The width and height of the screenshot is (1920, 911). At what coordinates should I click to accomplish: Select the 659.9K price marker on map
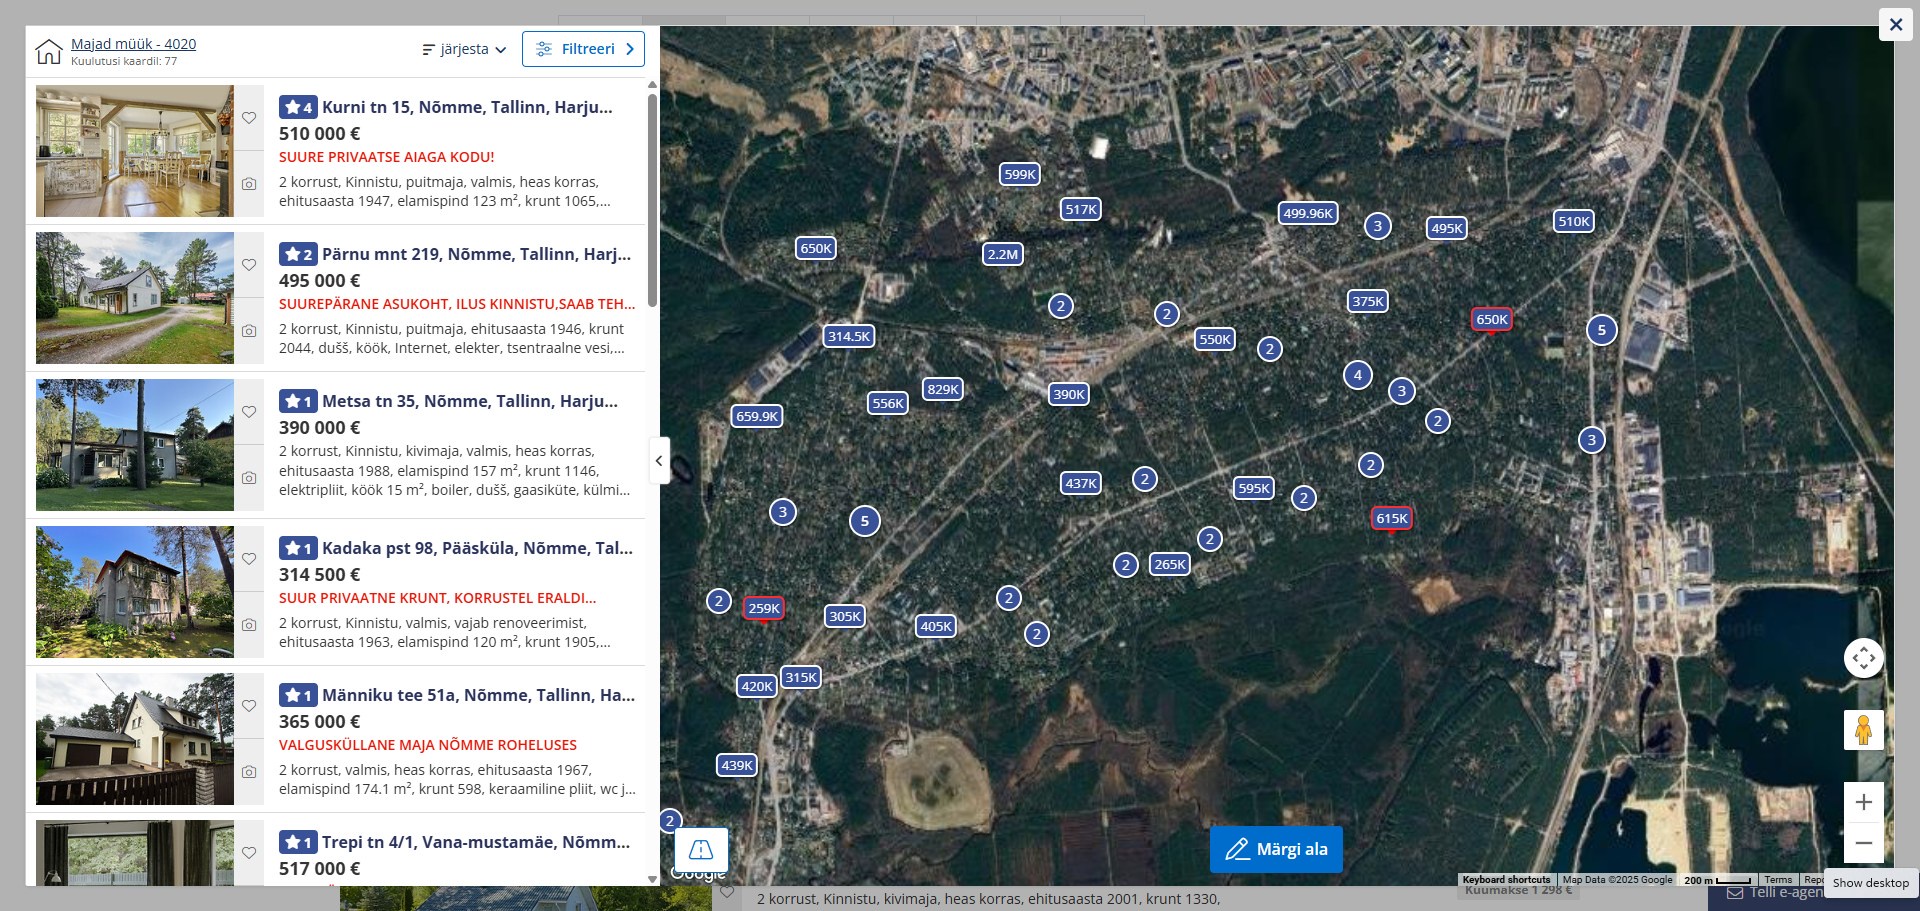(757, 416)
